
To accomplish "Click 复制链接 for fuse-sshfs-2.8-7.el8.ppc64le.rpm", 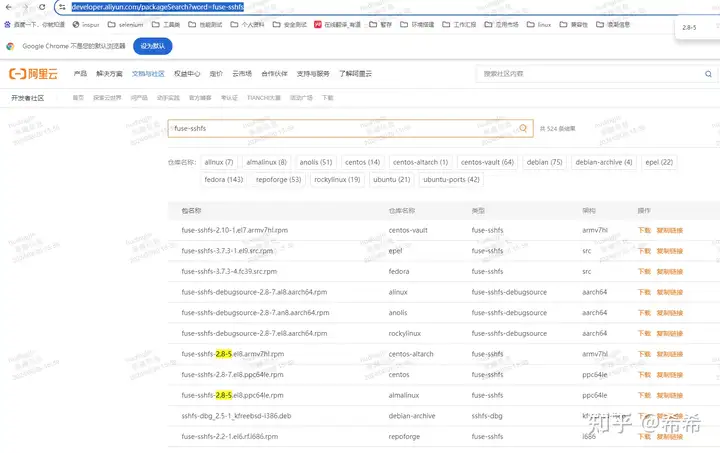I will 669,375.
